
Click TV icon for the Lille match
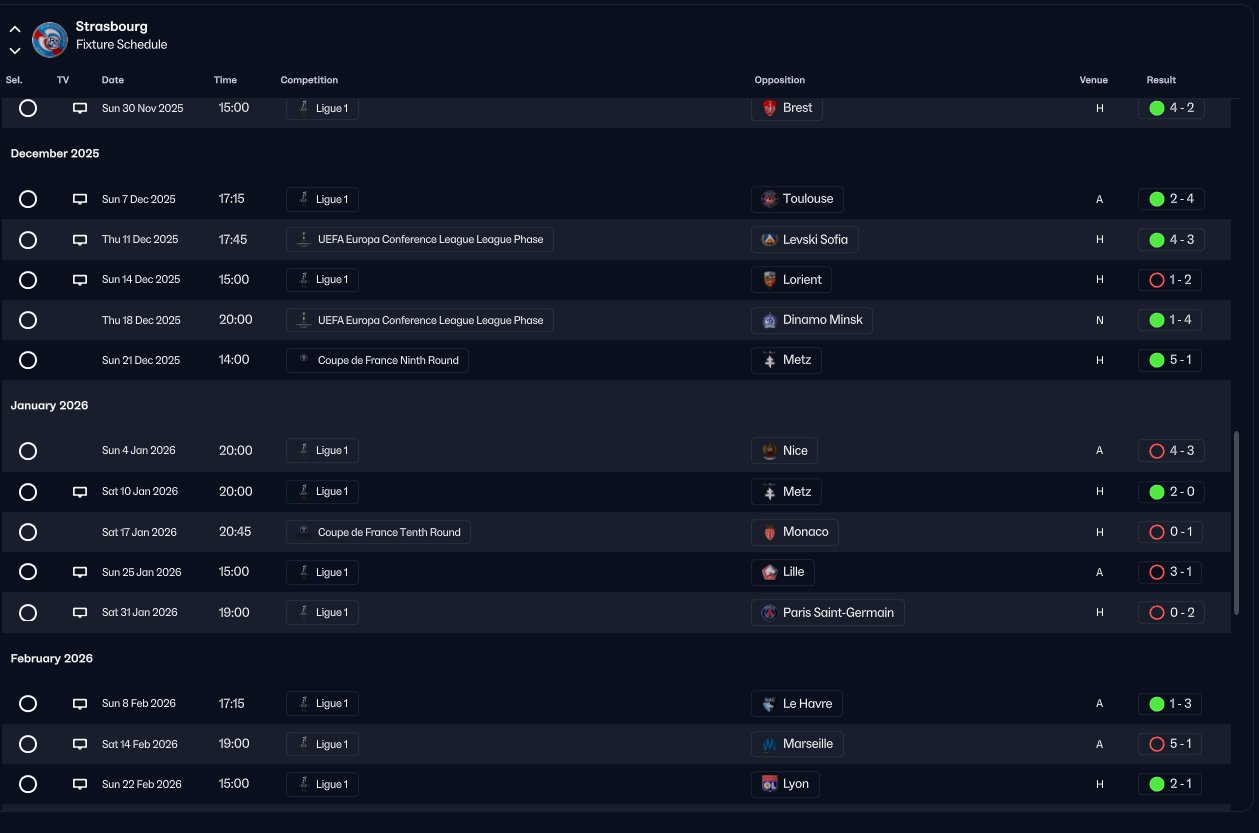point(80,572)
